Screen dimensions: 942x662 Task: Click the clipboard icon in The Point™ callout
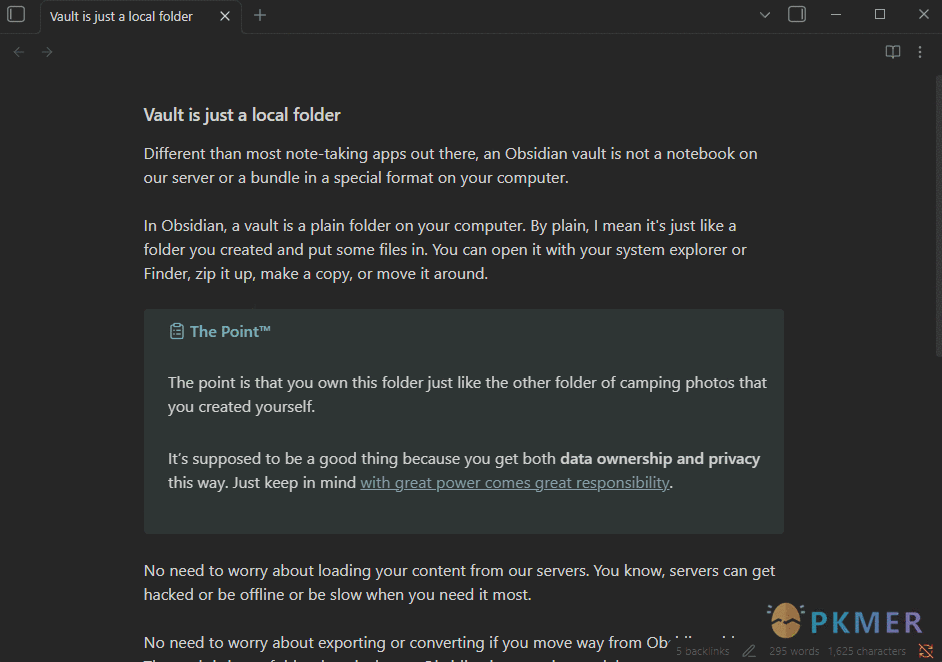(x=175, y=330)
